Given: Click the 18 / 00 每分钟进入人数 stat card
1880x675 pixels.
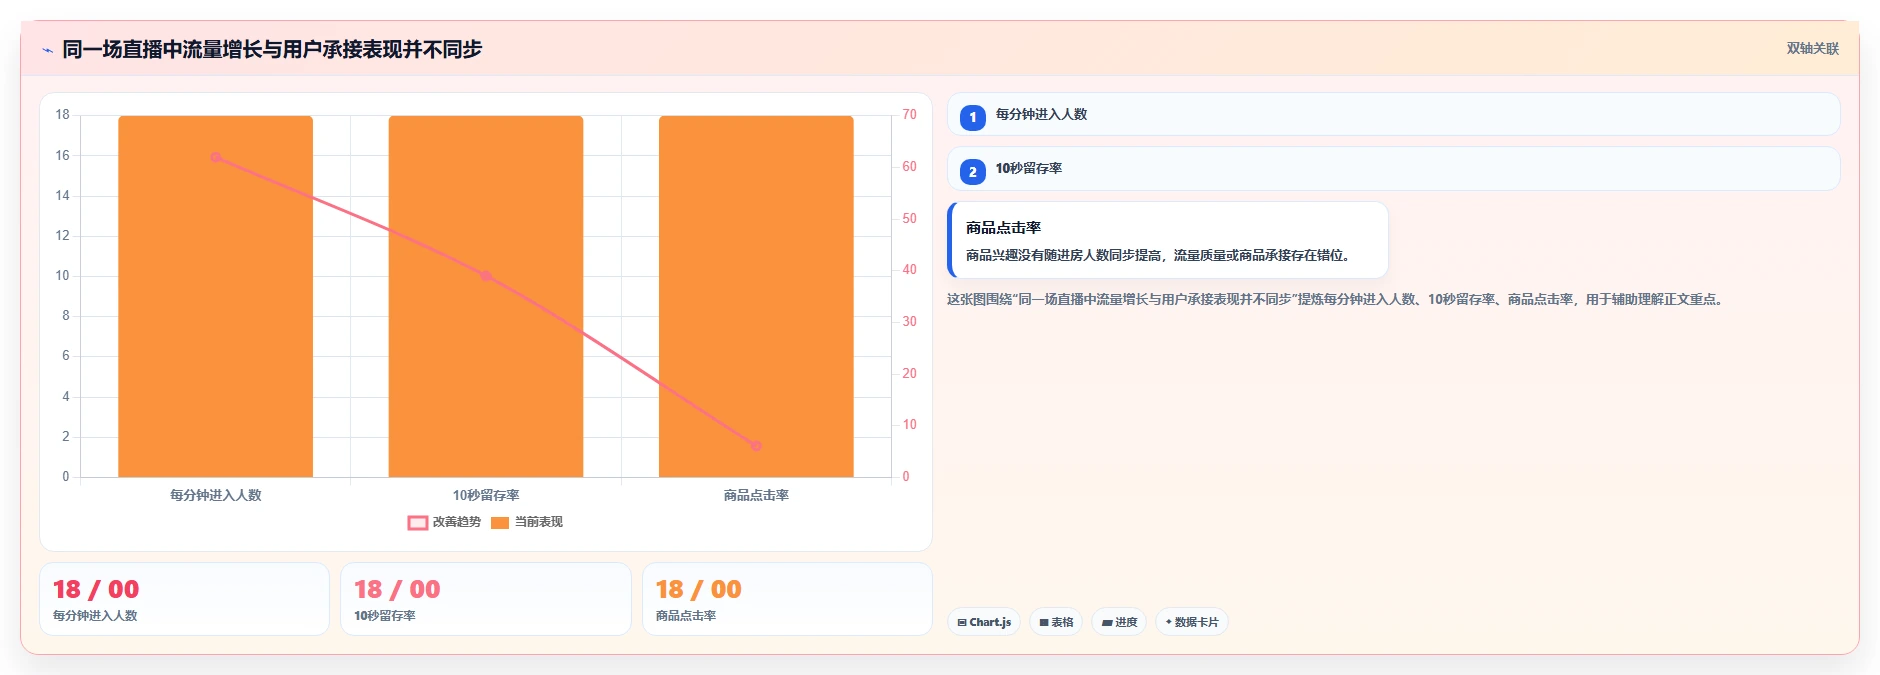Looking at the screenshot, I should 184,599.
